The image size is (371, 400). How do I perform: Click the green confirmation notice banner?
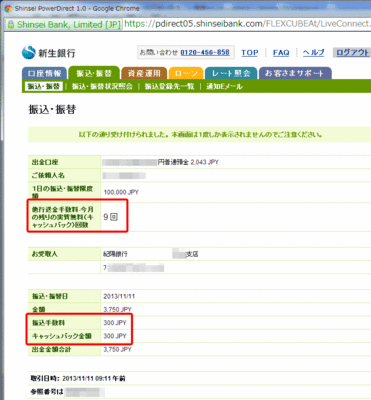(200, 135)
